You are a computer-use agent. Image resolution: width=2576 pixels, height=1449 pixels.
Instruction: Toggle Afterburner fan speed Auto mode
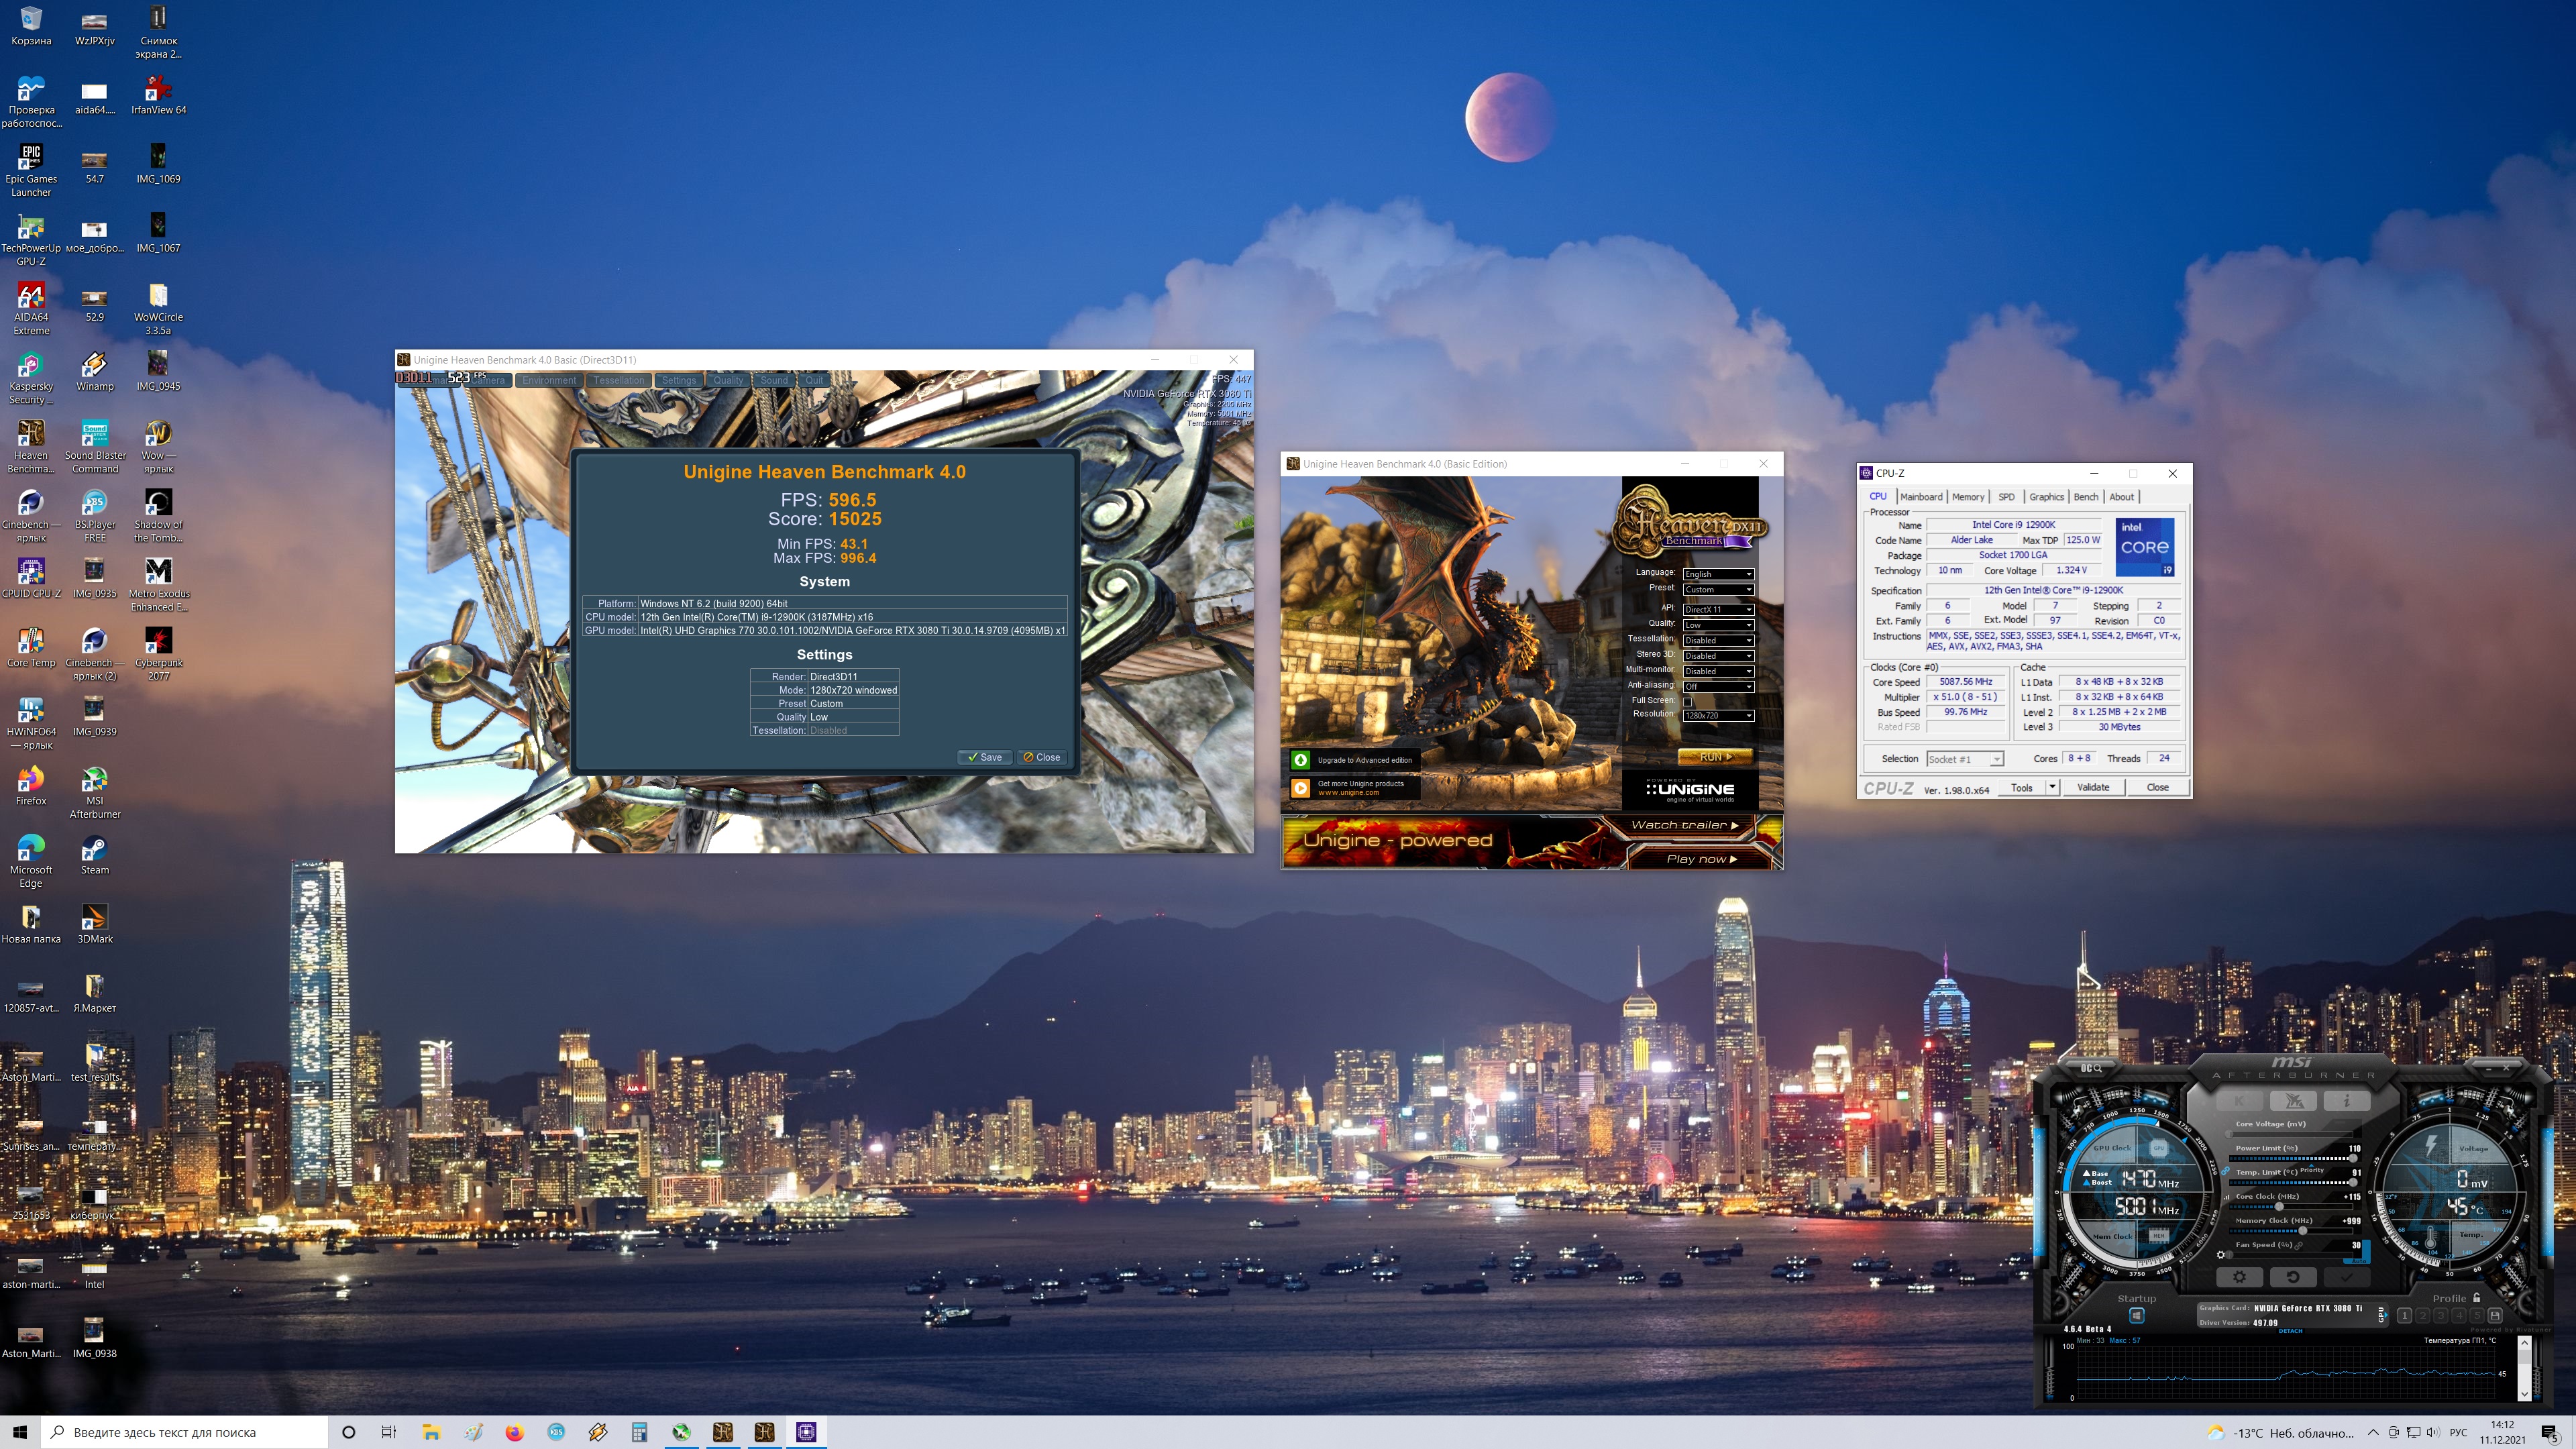tap(2359, 1261)
